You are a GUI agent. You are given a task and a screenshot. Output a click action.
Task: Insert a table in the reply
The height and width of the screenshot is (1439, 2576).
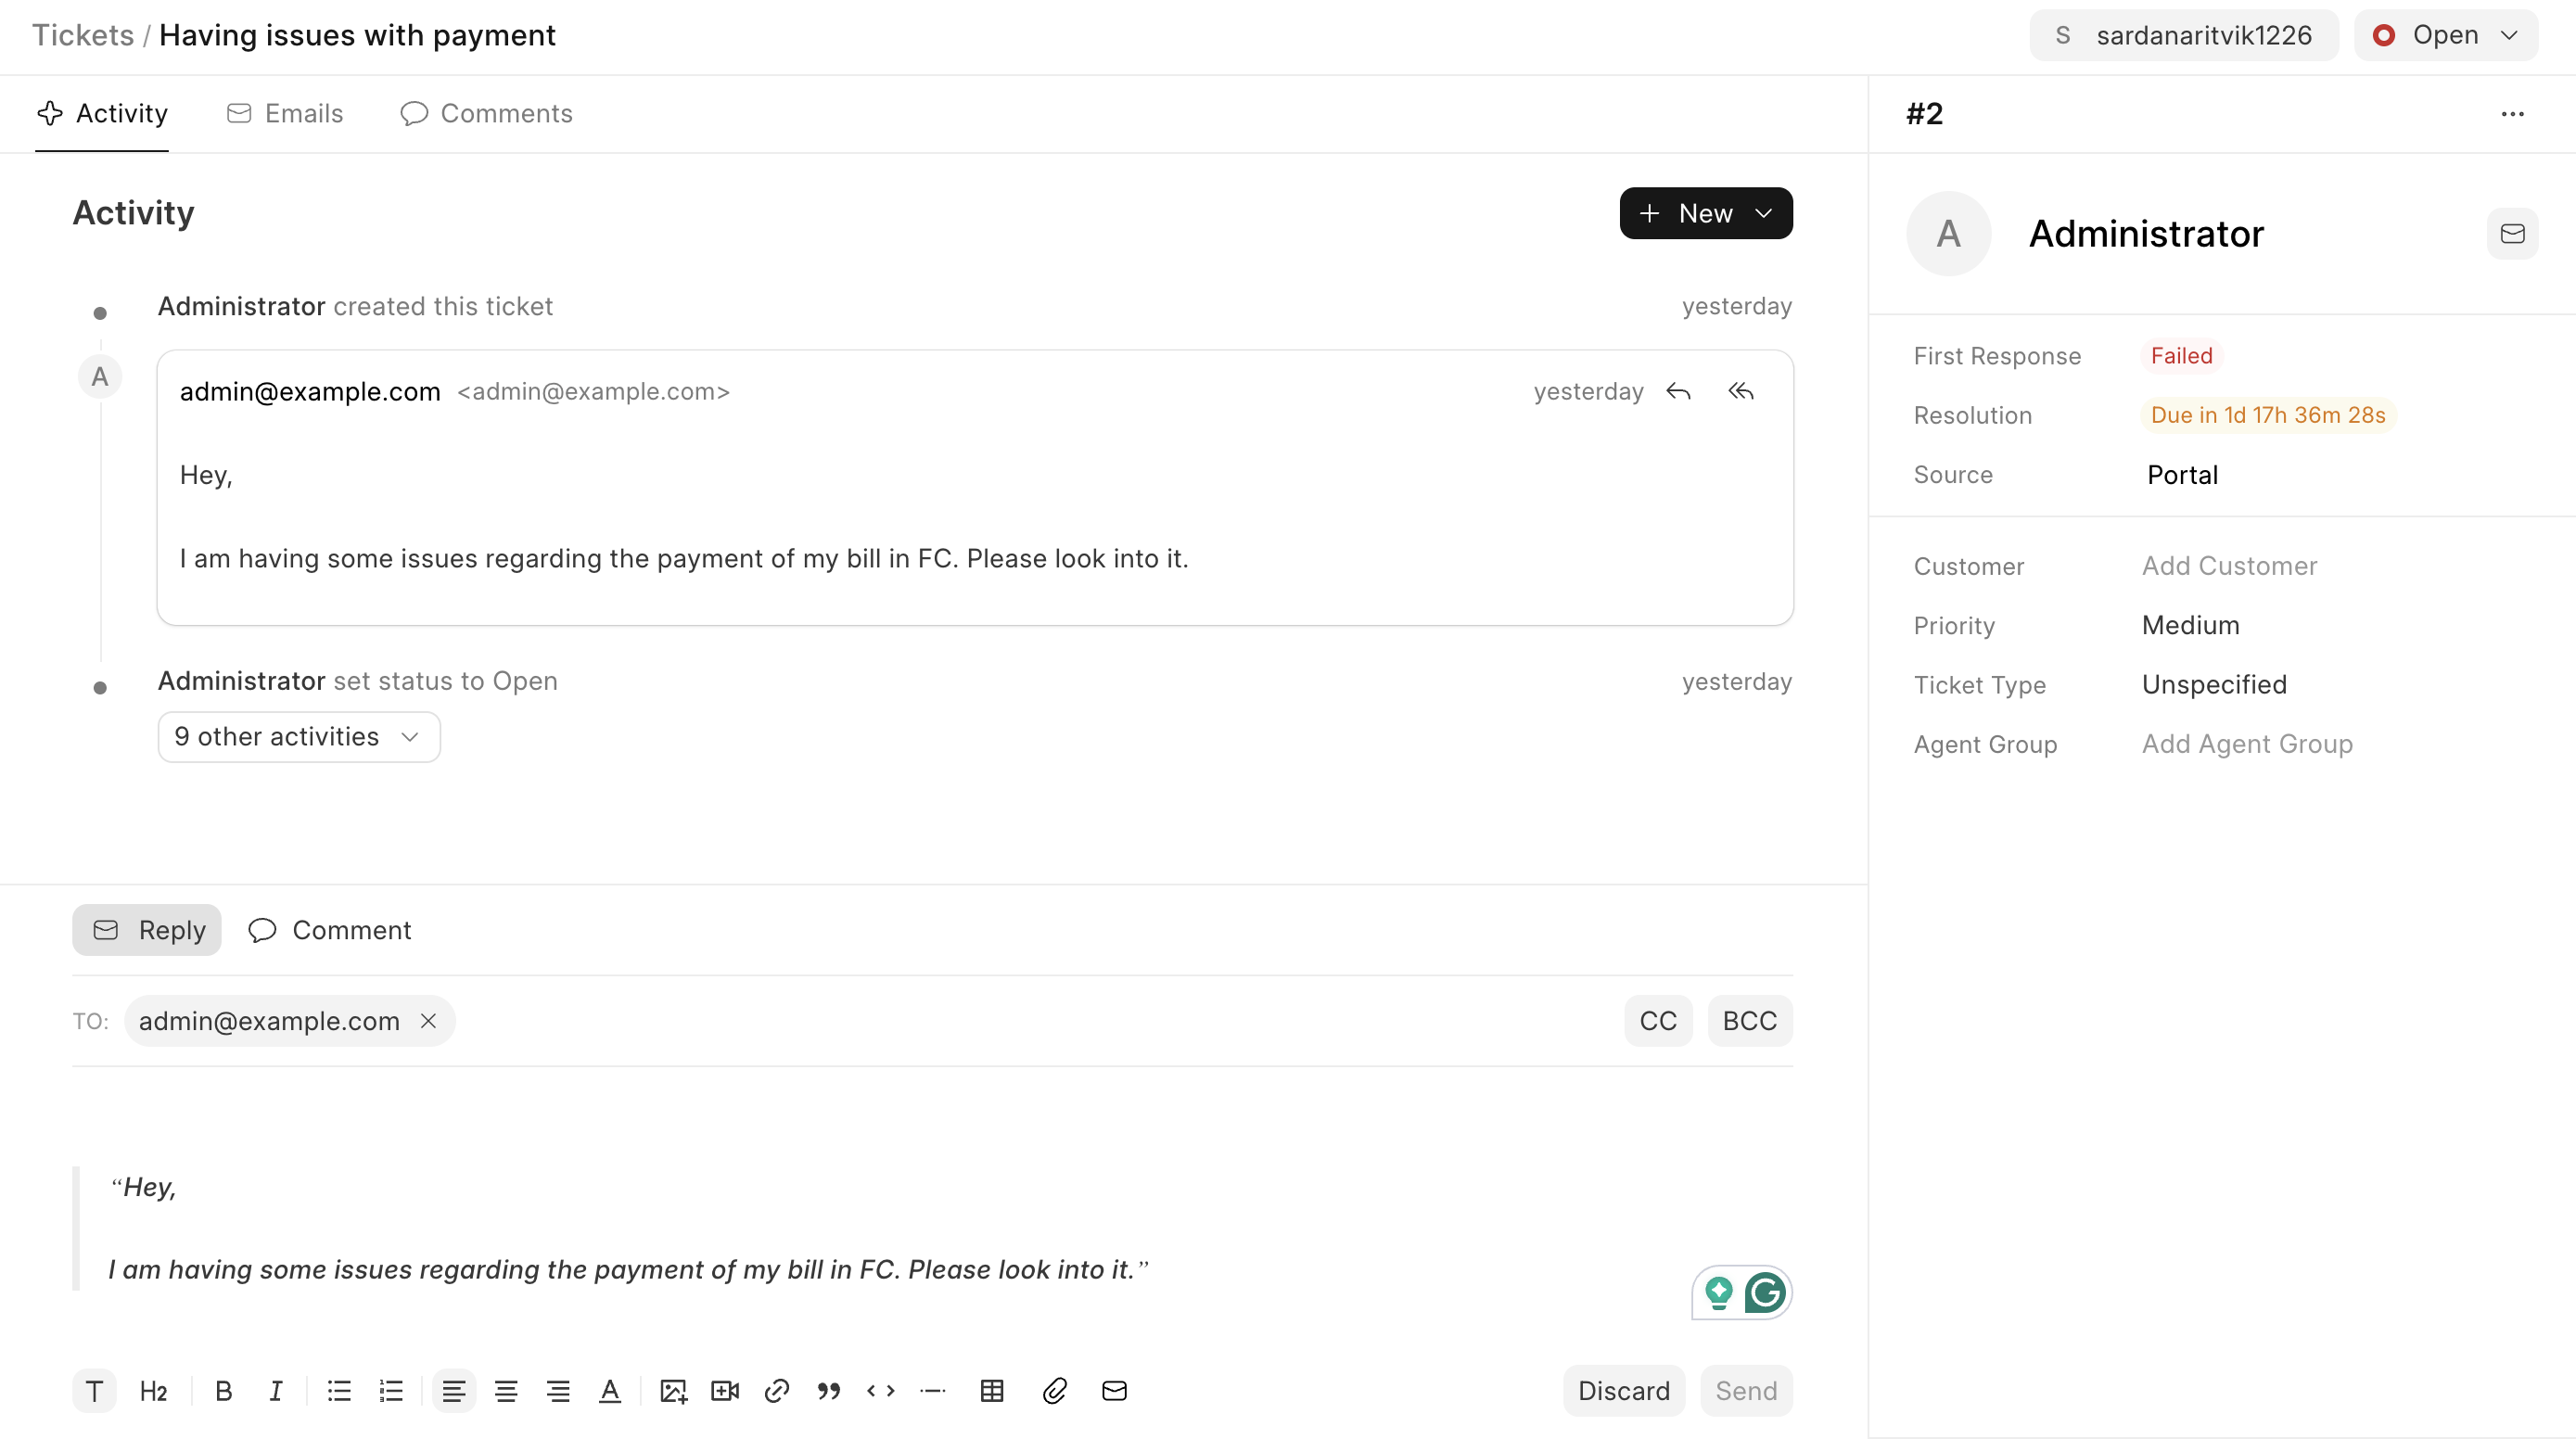991,1390
